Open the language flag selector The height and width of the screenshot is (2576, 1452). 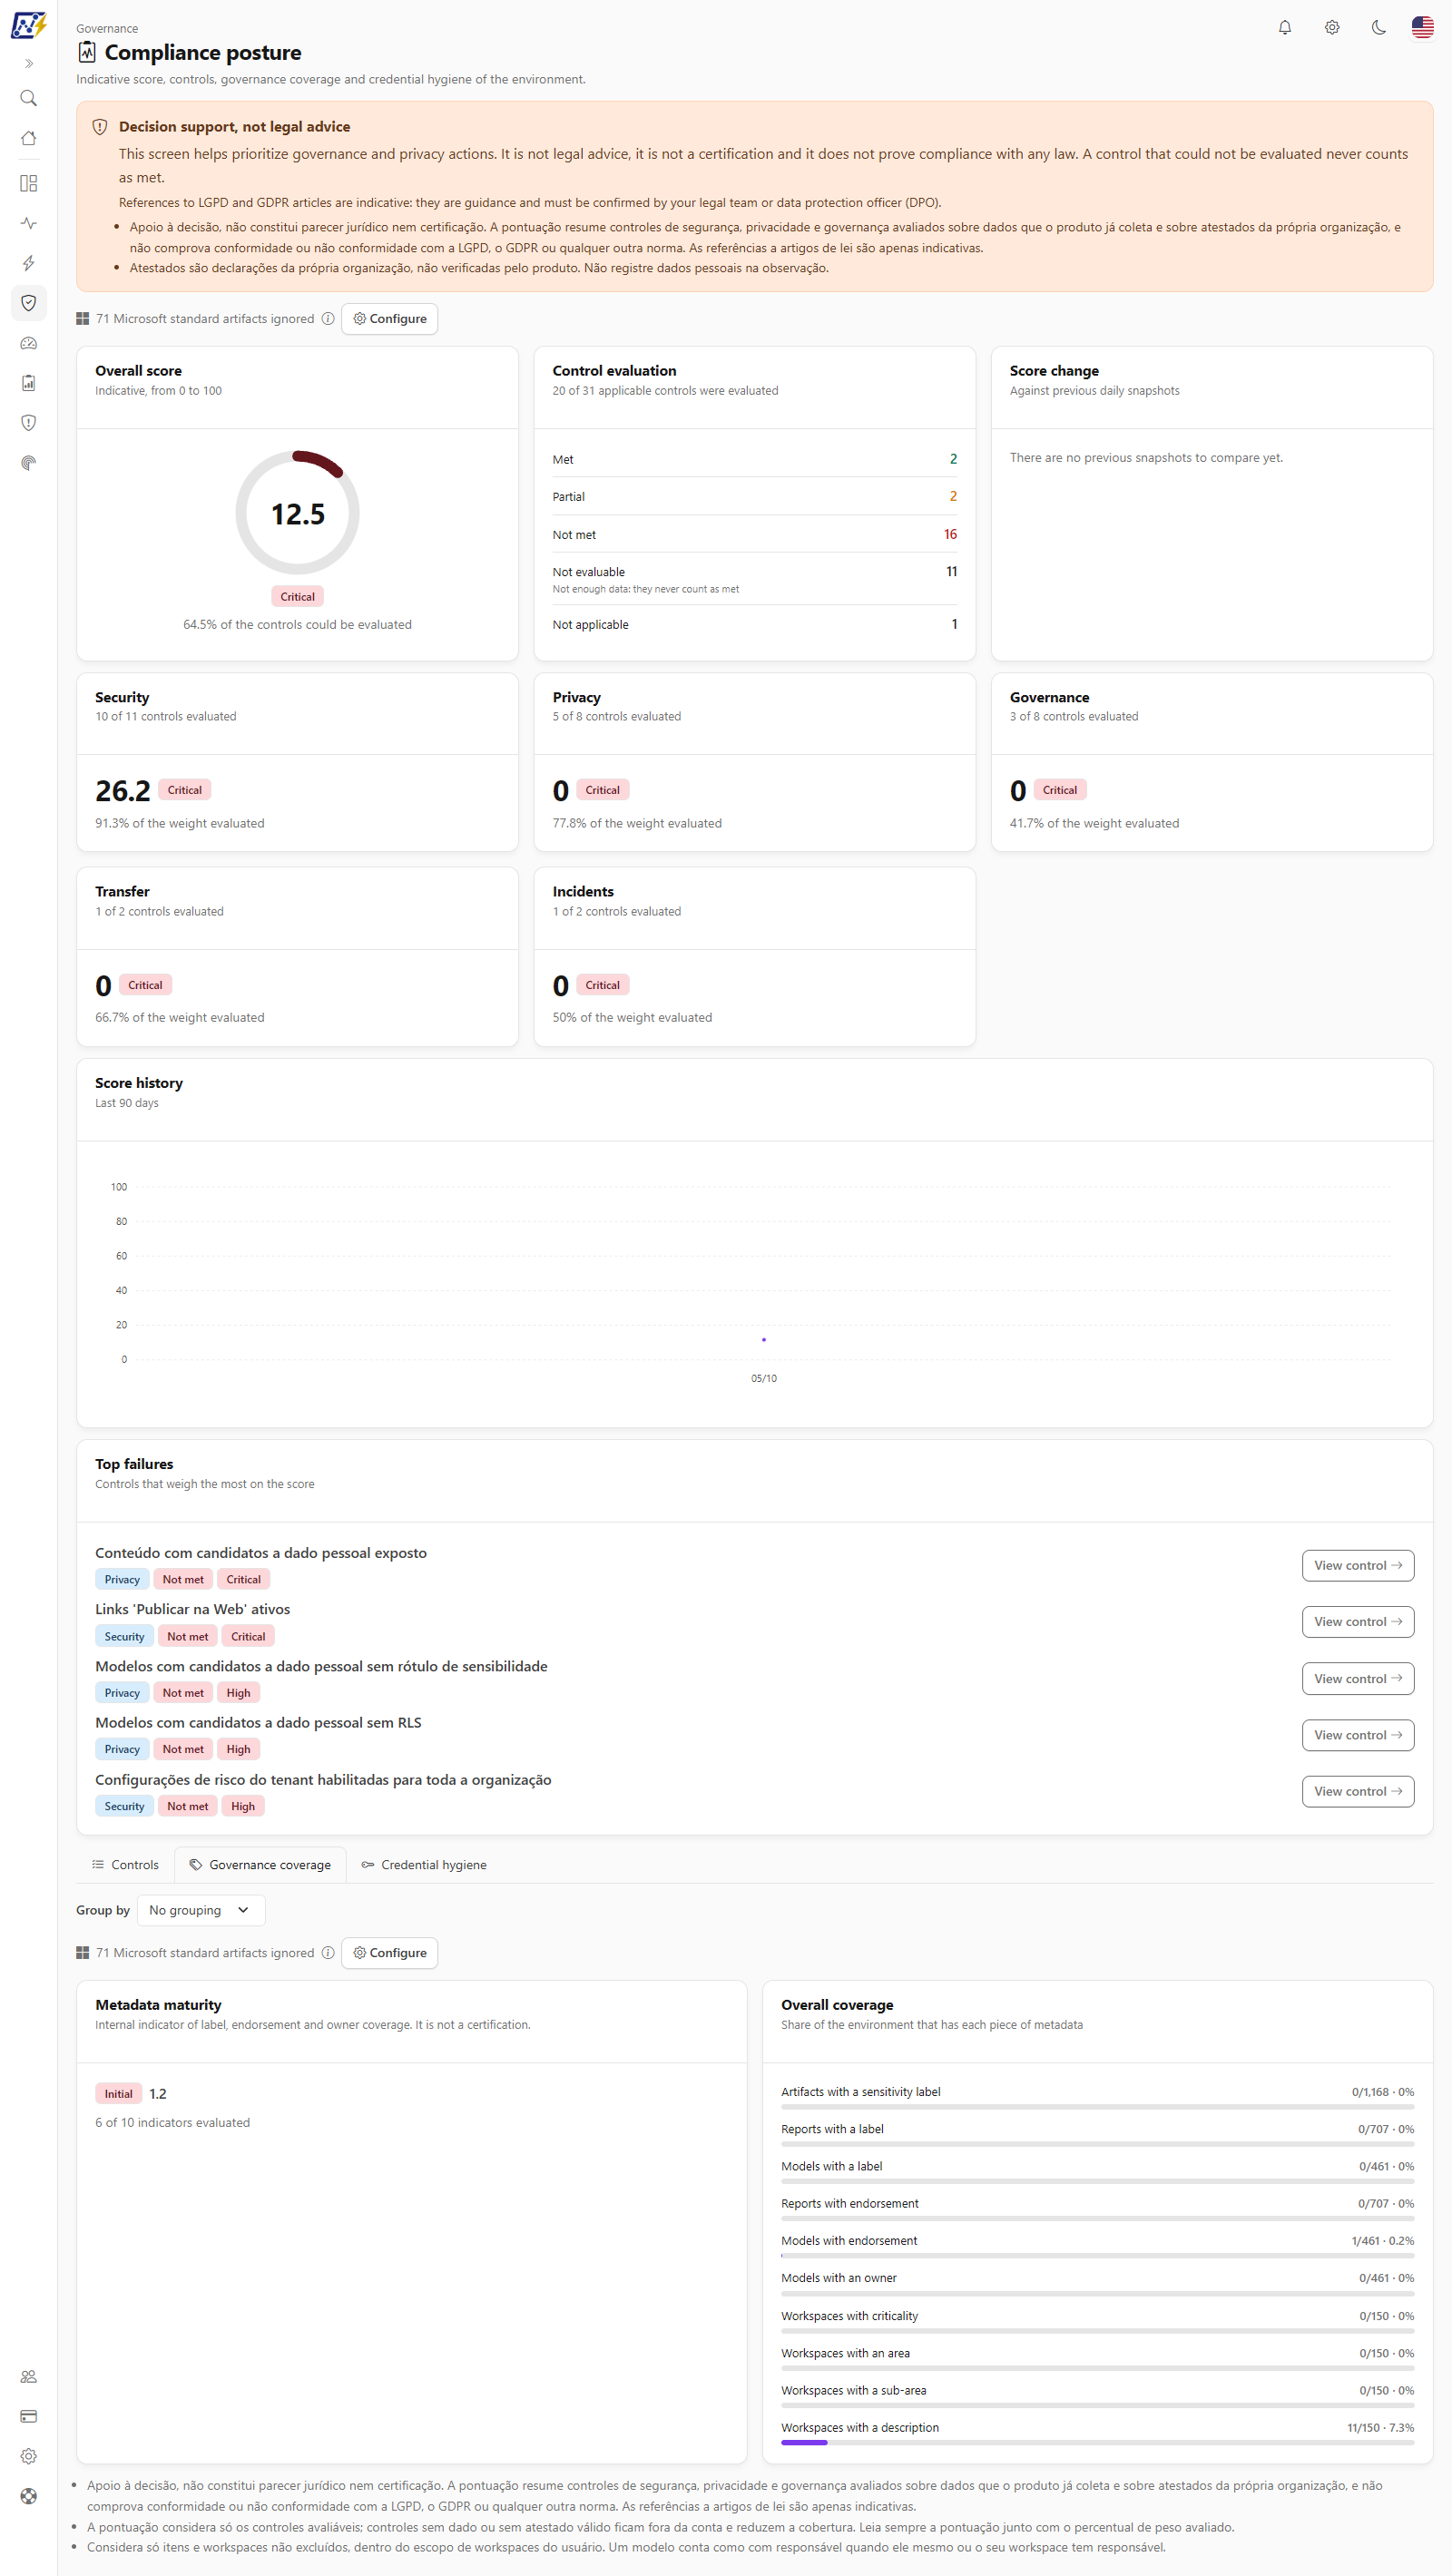point(1422,28)
